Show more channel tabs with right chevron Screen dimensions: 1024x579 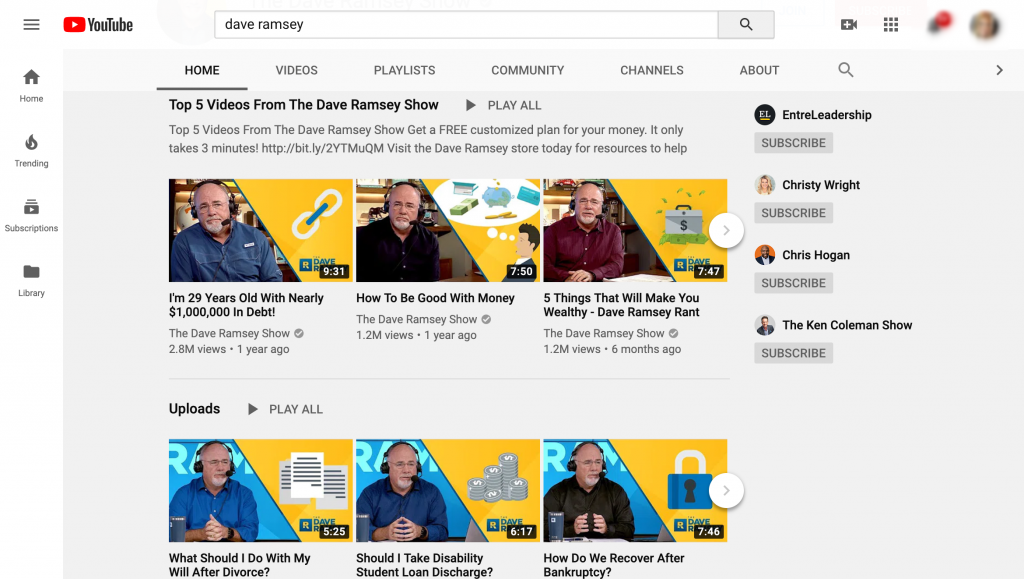(999, 70)
